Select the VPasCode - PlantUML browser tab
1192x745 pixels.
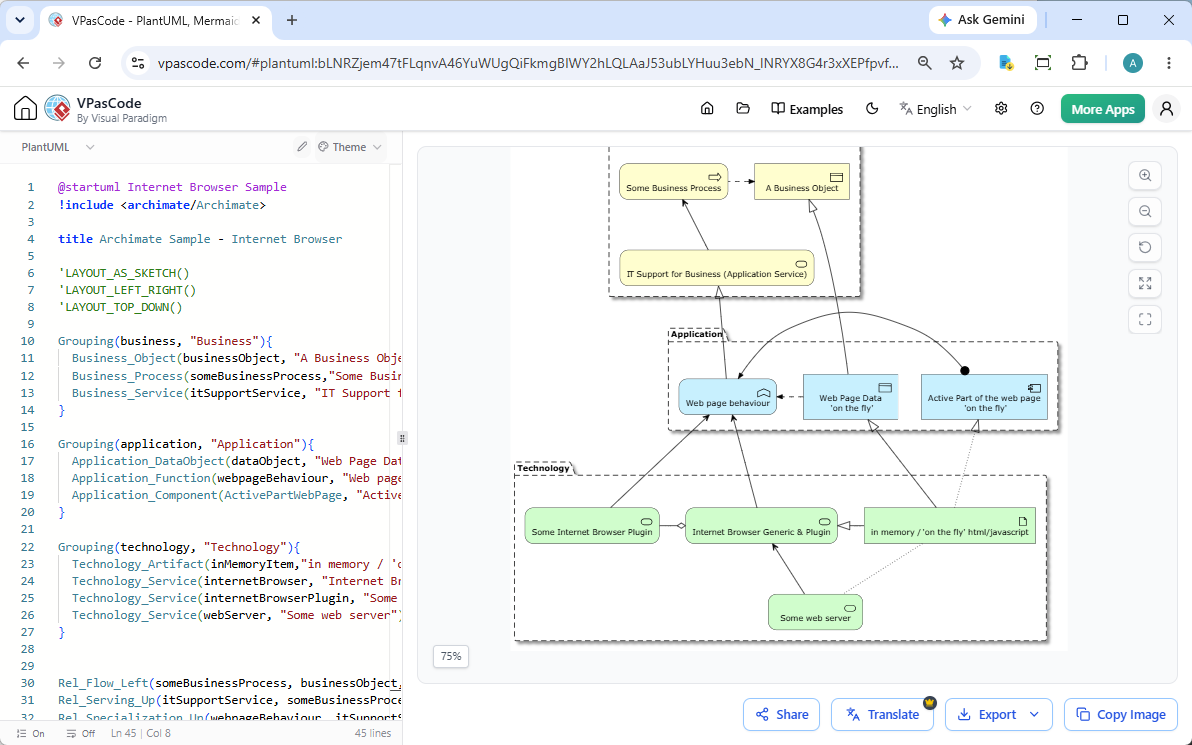pos(154,21)
